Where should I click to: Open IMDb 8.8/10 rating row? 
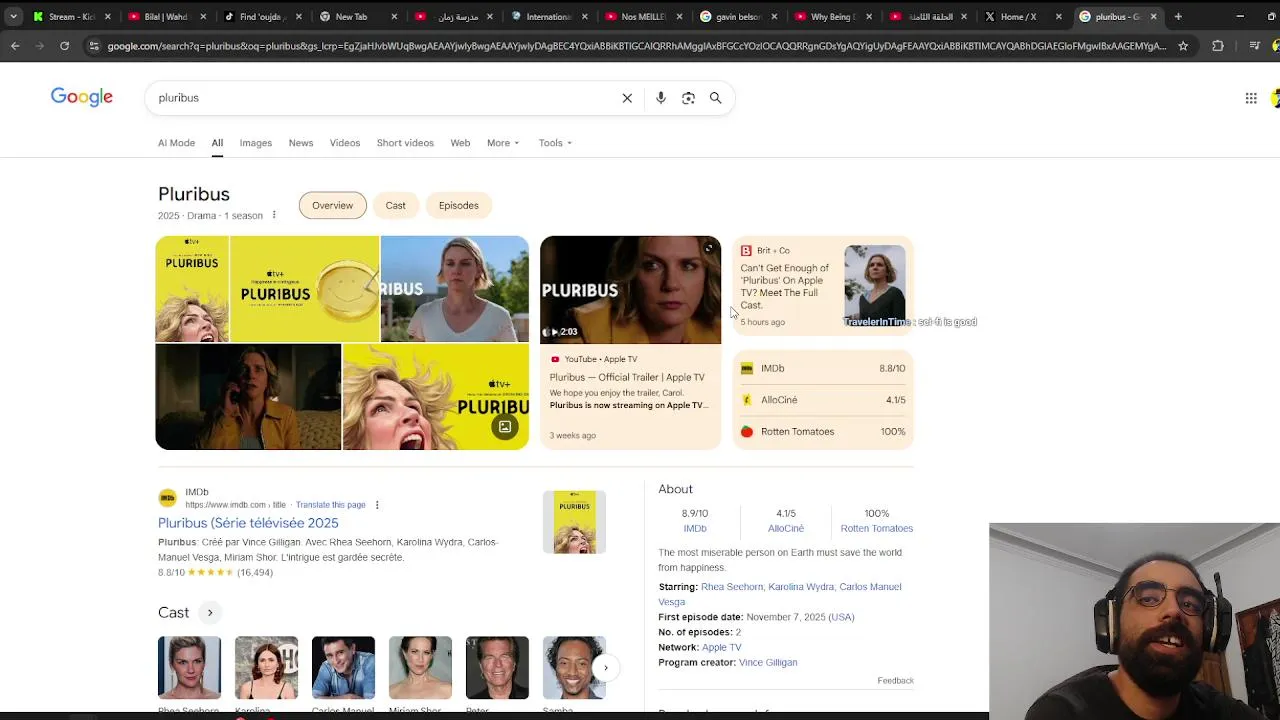(823, 368)
